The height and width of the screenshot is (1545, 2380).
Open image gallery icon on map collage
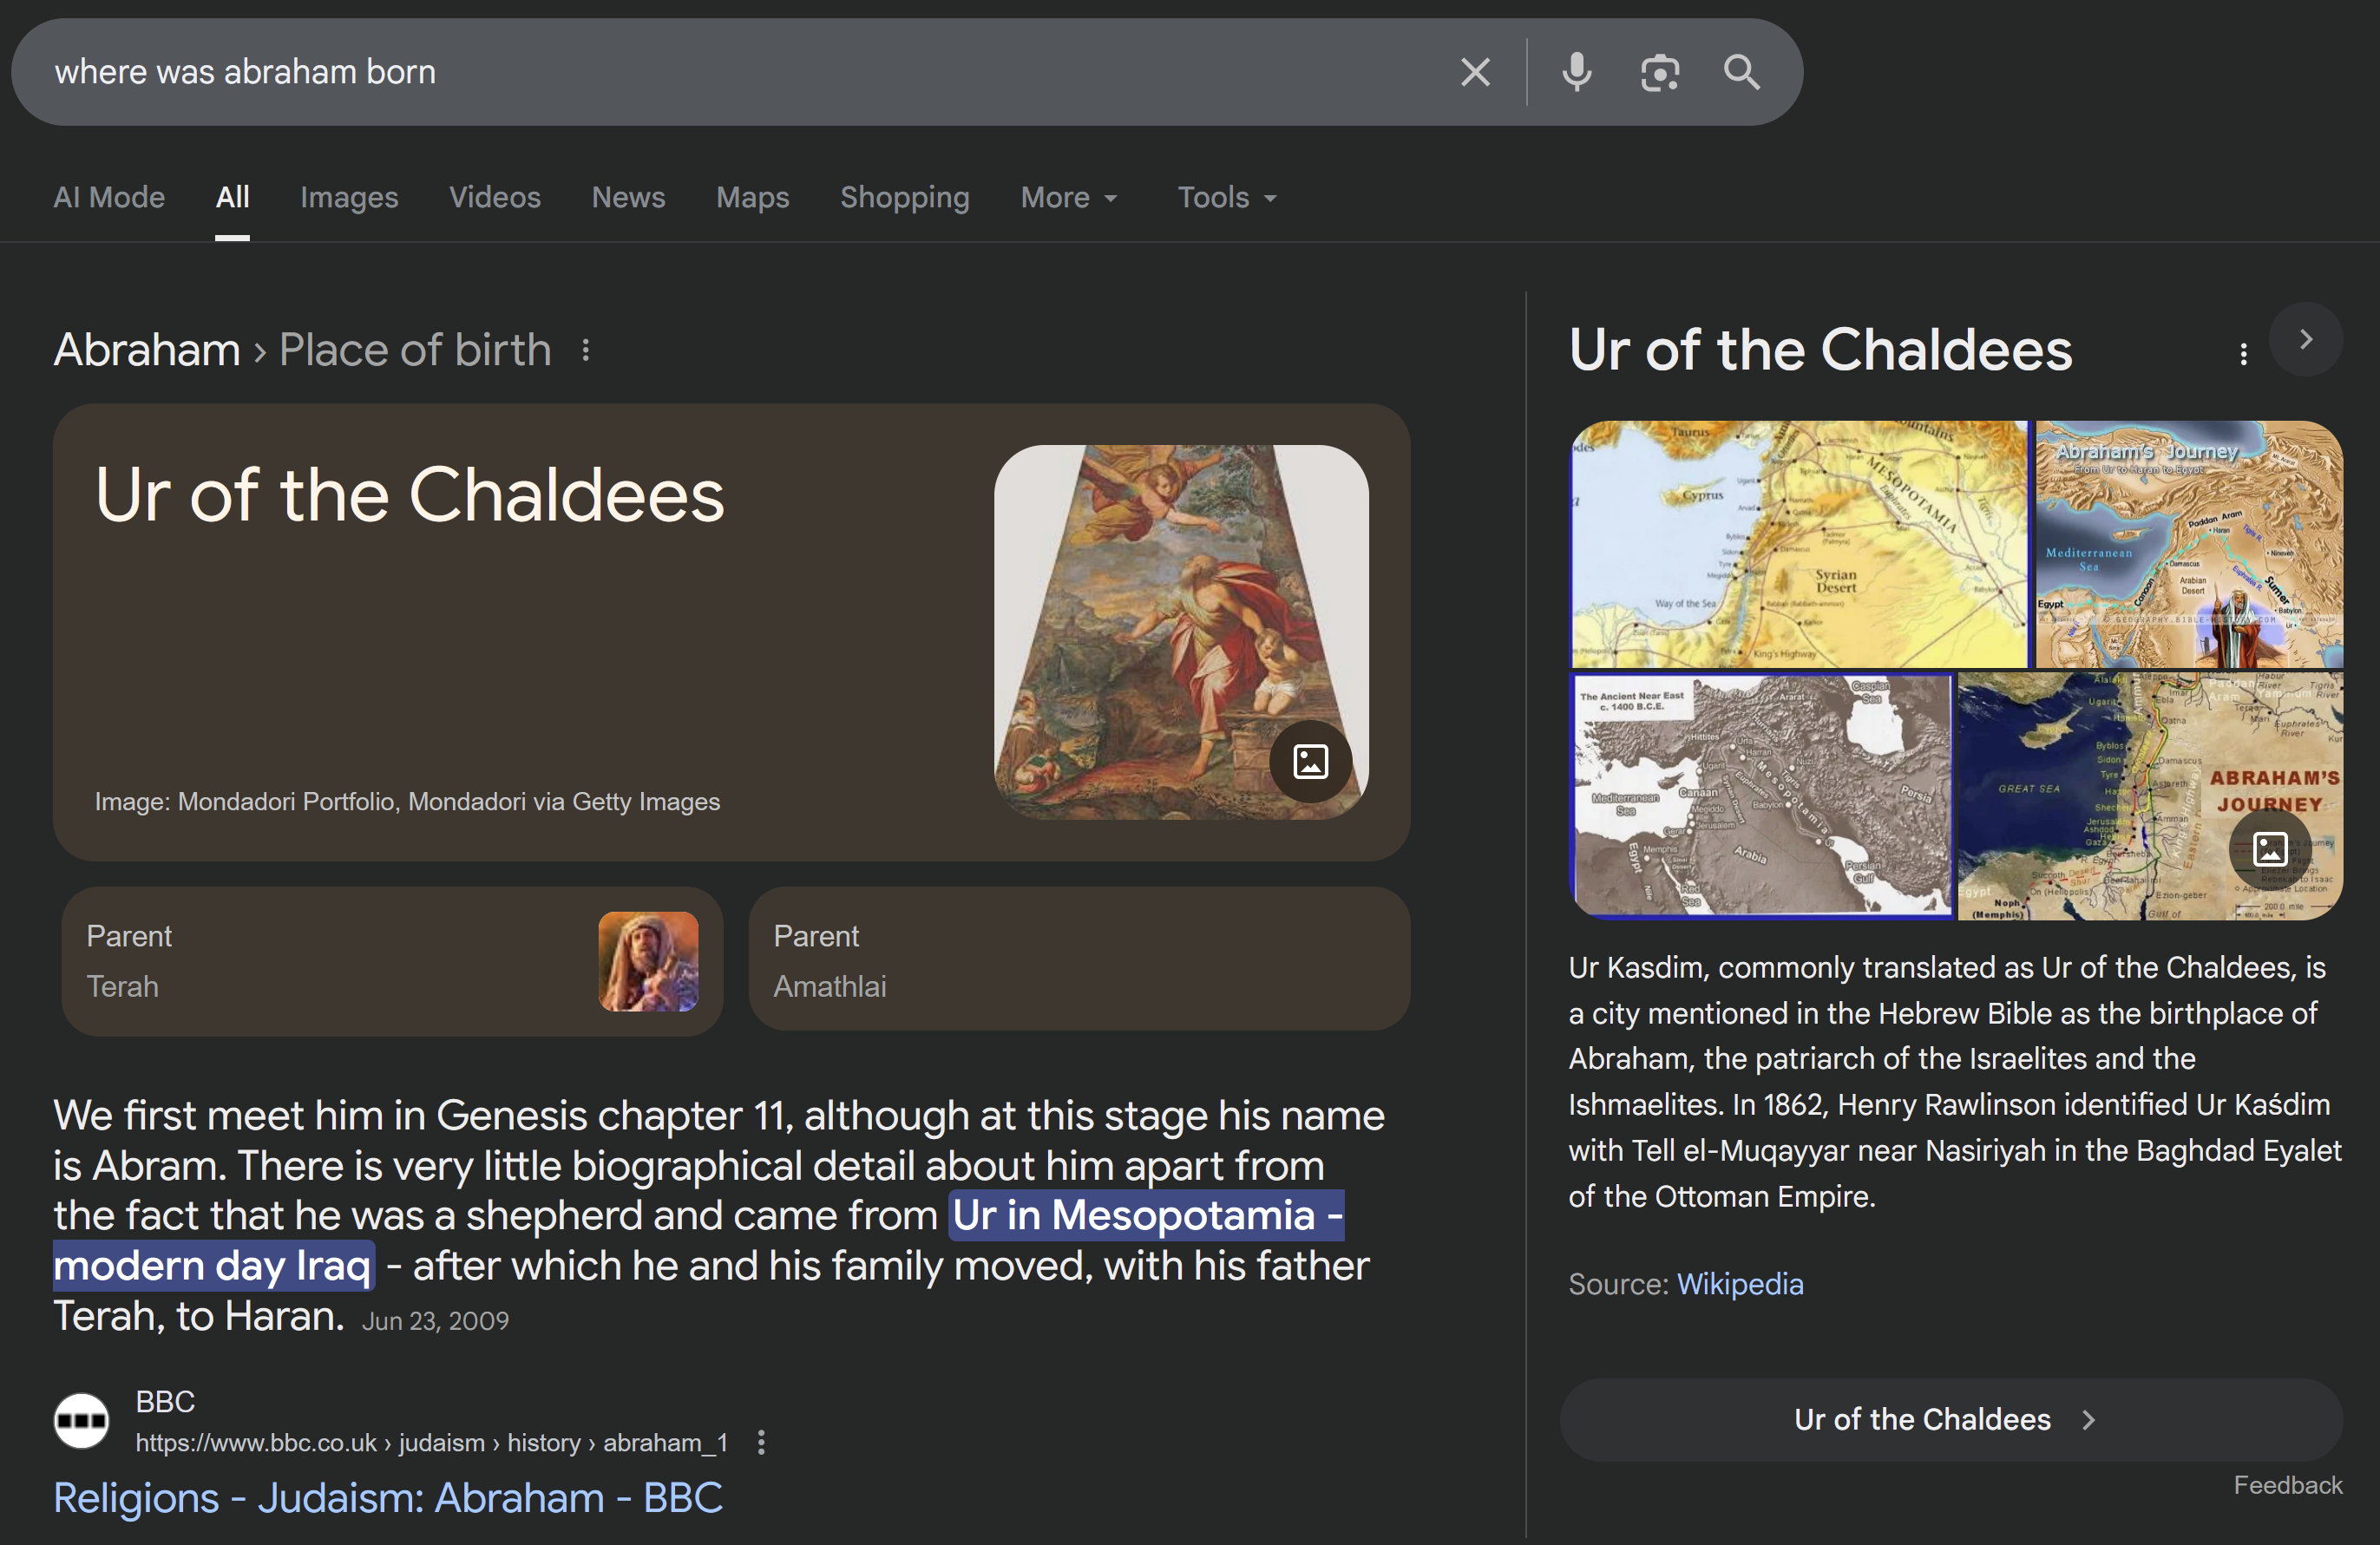[2269, 849]
